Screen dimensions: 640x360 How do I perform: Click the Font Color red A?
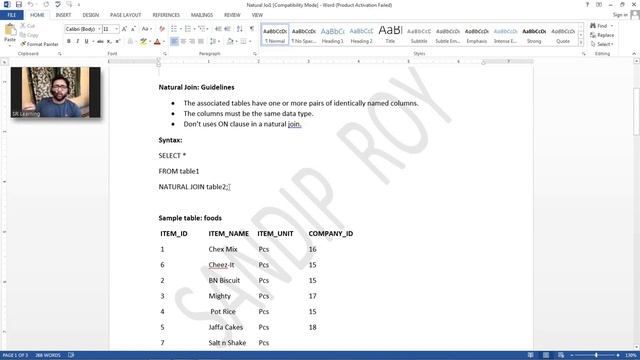click(158, 41)
